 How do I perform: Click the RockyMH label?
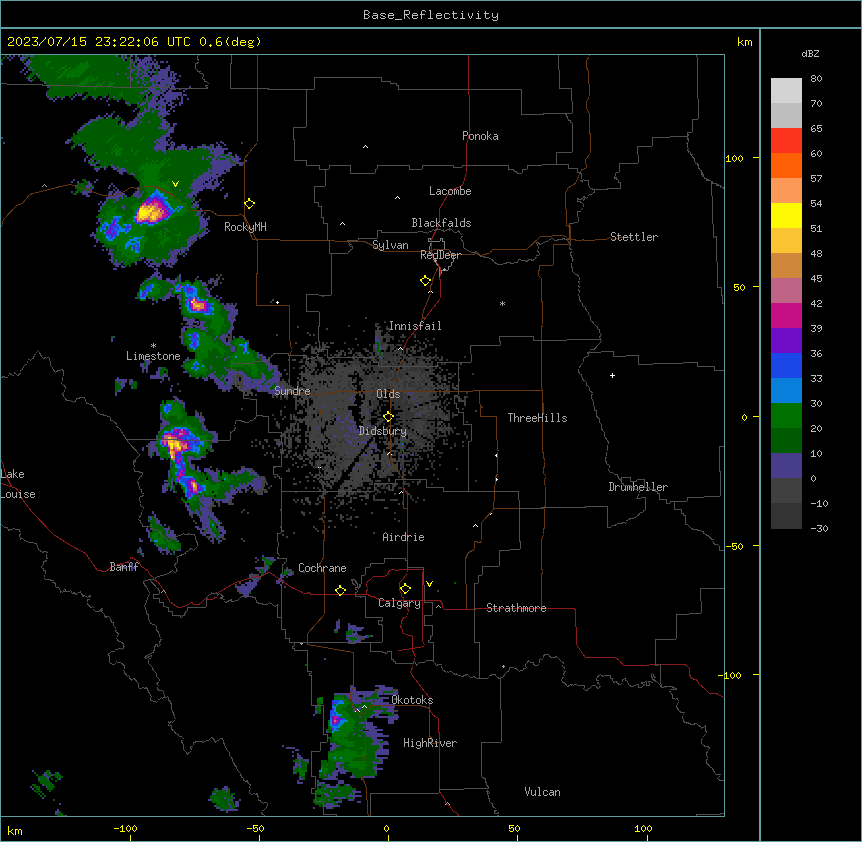[245, 227]
